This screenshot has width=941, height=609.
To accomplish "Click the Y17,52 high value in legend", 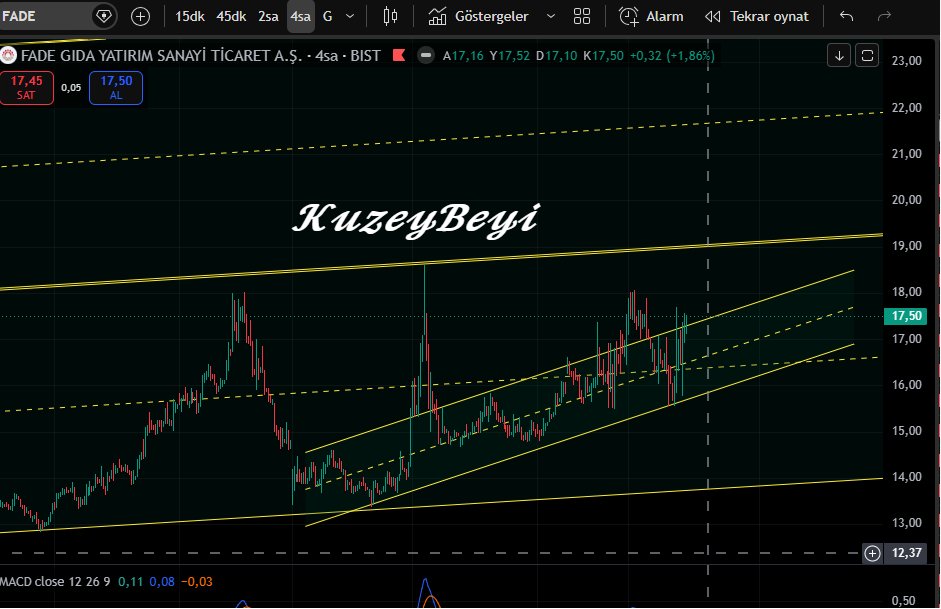I will coord(510,56).
